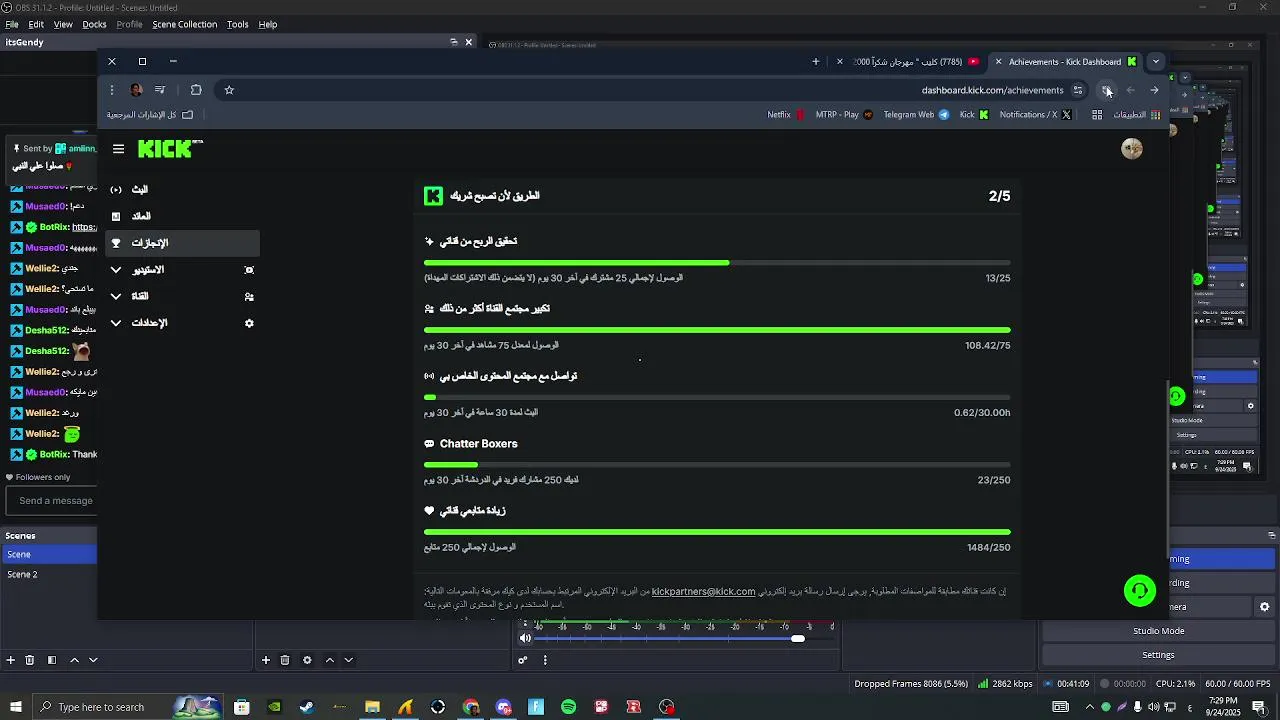Open the Chrome extensions puzzle icon
1280x720 pixels.
pyautogui.click(x=196, y=90)
